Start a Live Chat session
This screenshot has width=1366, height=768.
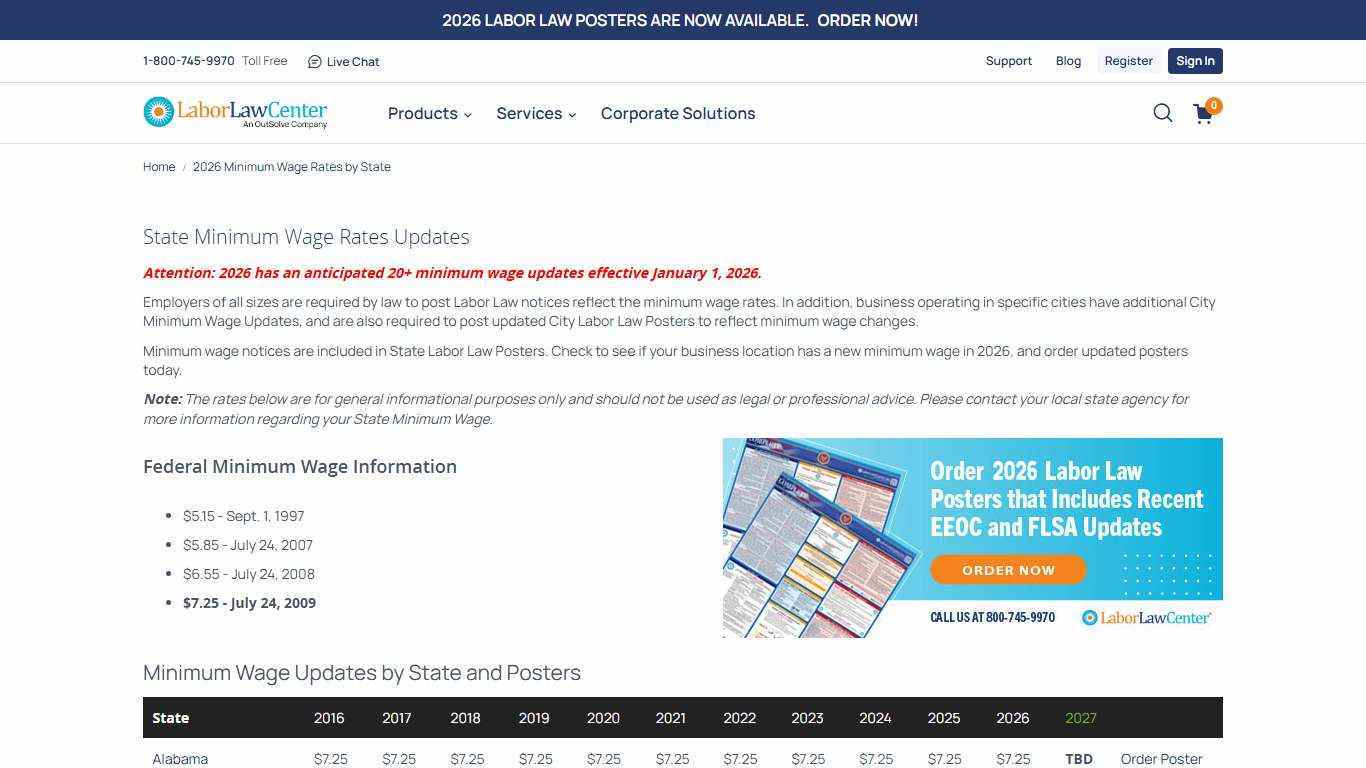pos(343,61)
